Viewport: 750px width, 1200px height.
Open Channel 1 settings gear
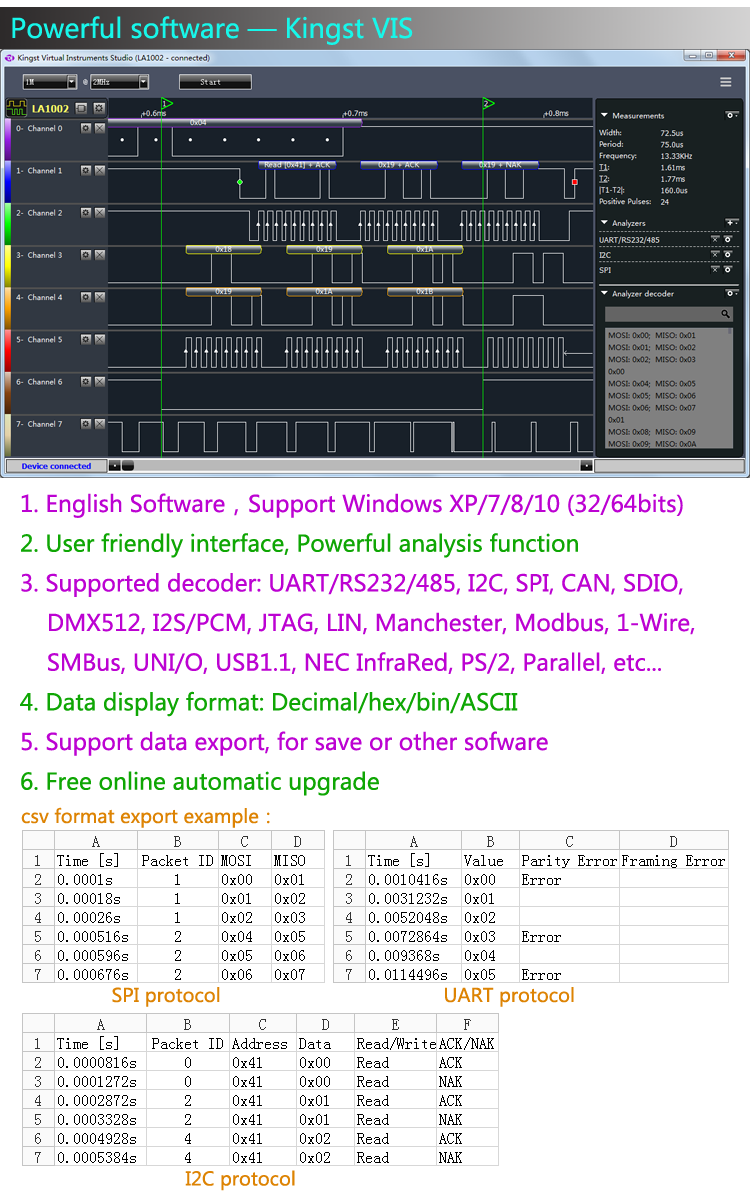[86, 171]
